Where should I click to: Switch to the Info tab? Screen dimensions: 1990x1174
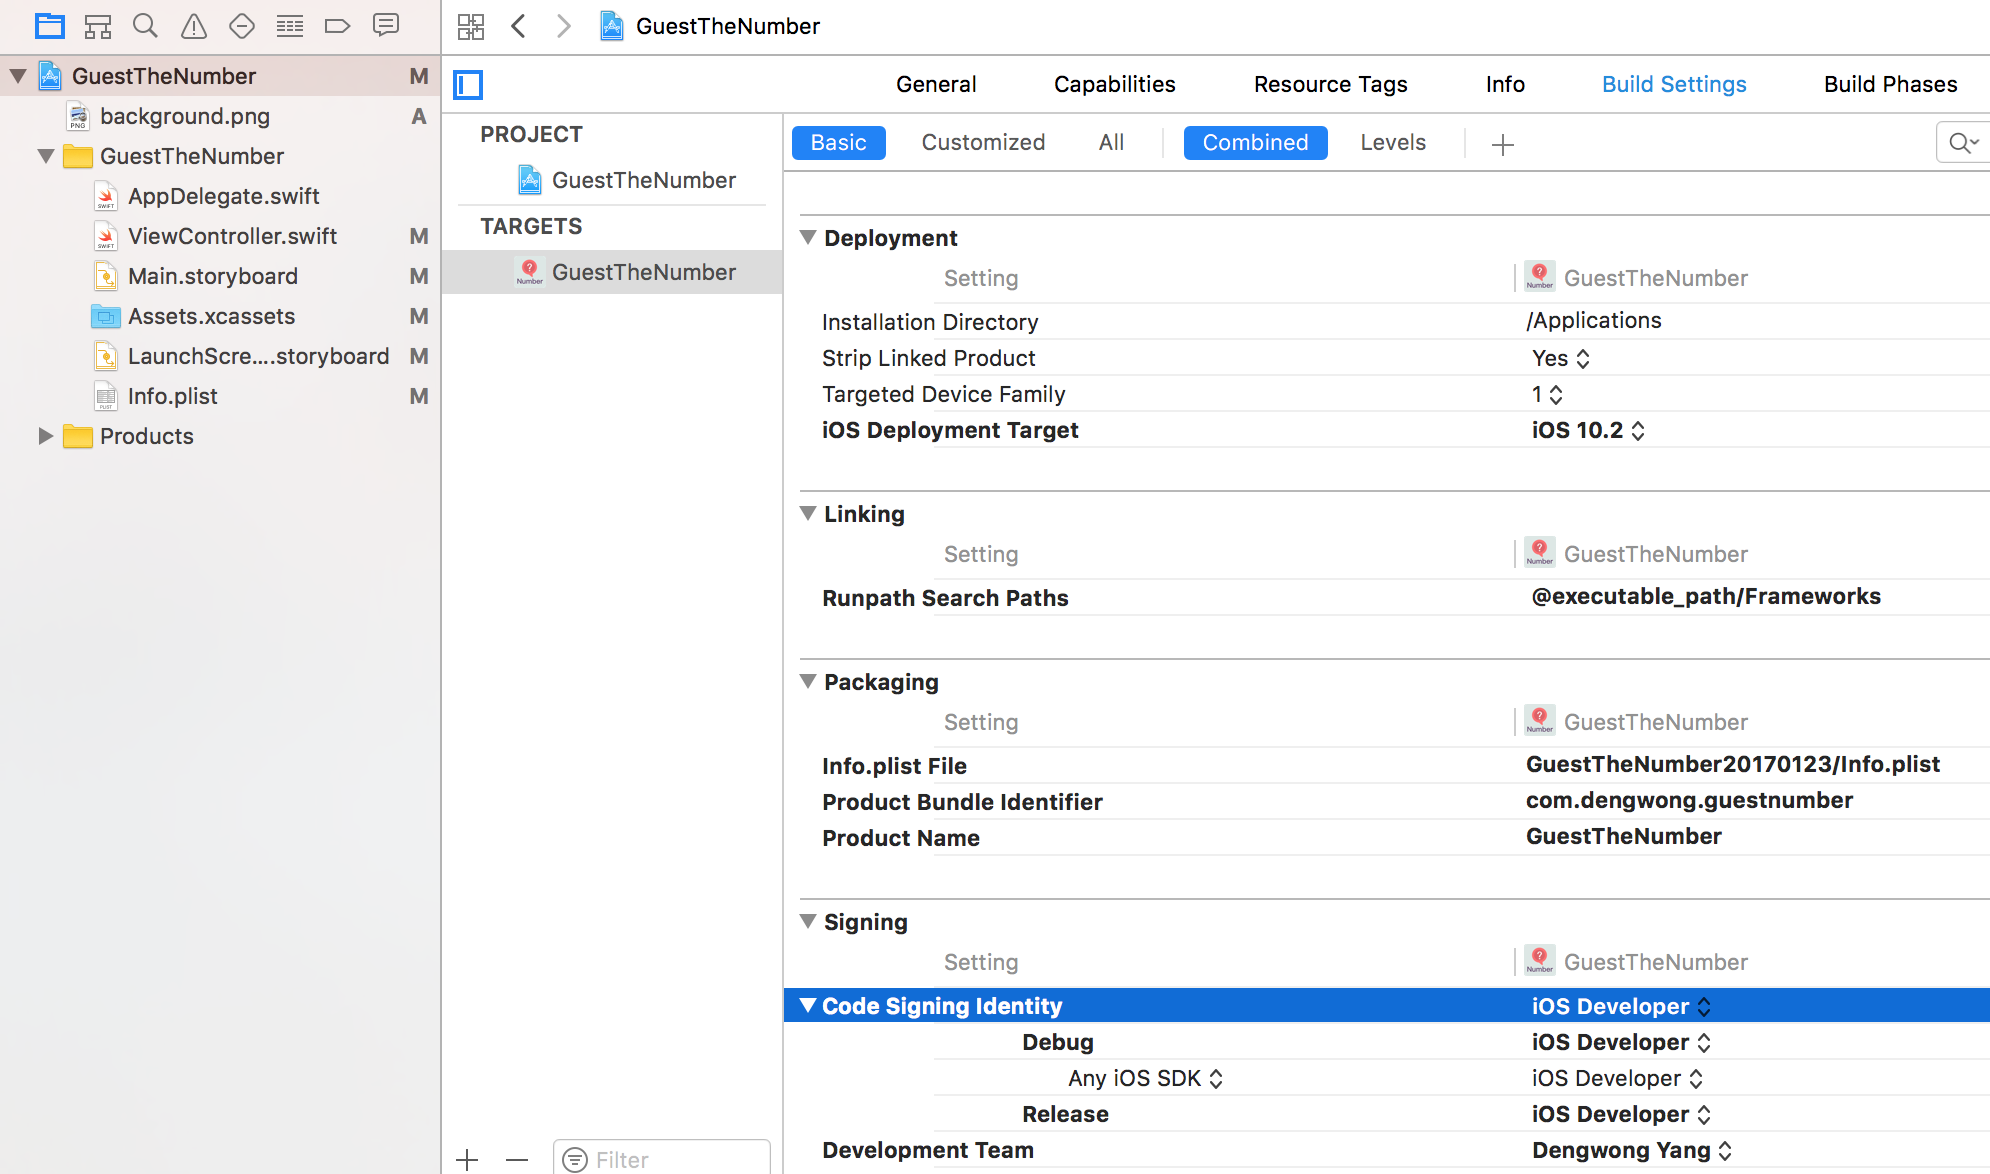pos(1505,84)
